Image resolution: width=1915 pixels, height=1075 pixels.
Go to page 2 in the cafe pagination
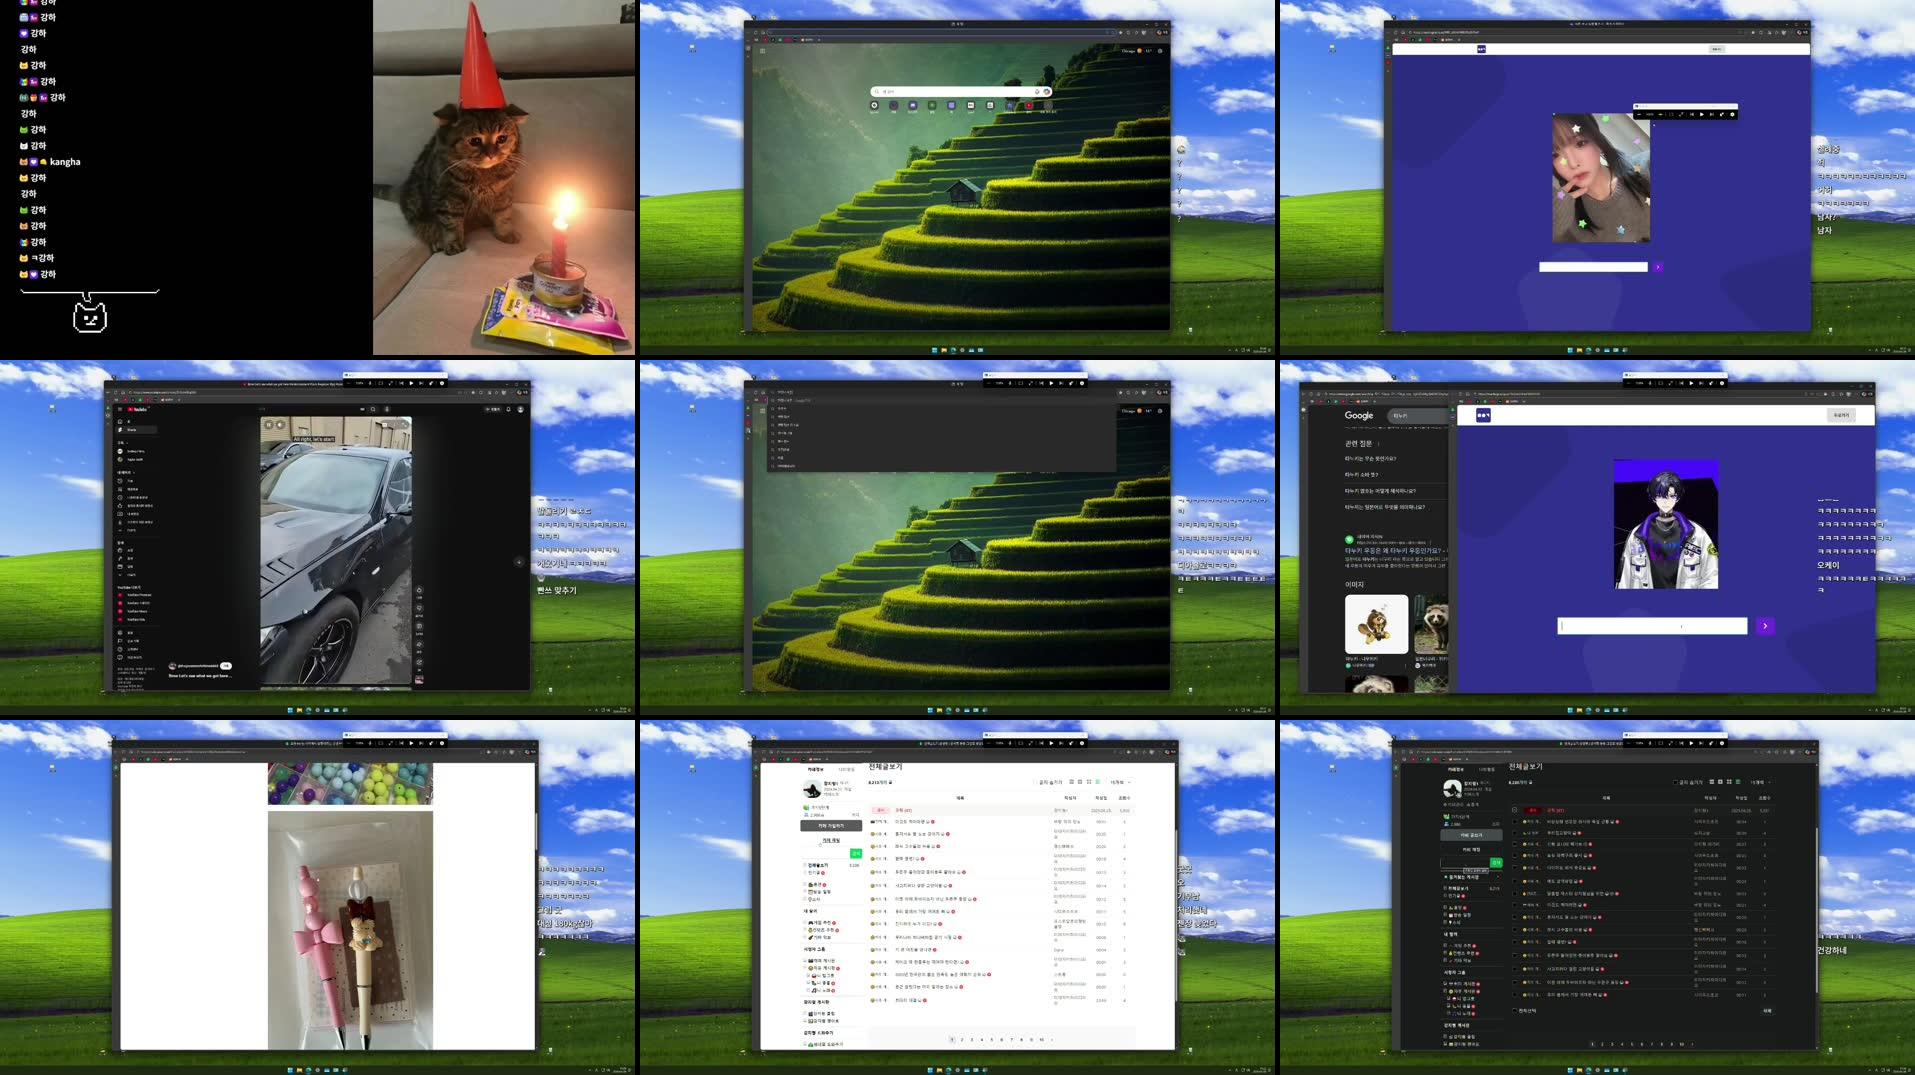[x=962, y=1039]
